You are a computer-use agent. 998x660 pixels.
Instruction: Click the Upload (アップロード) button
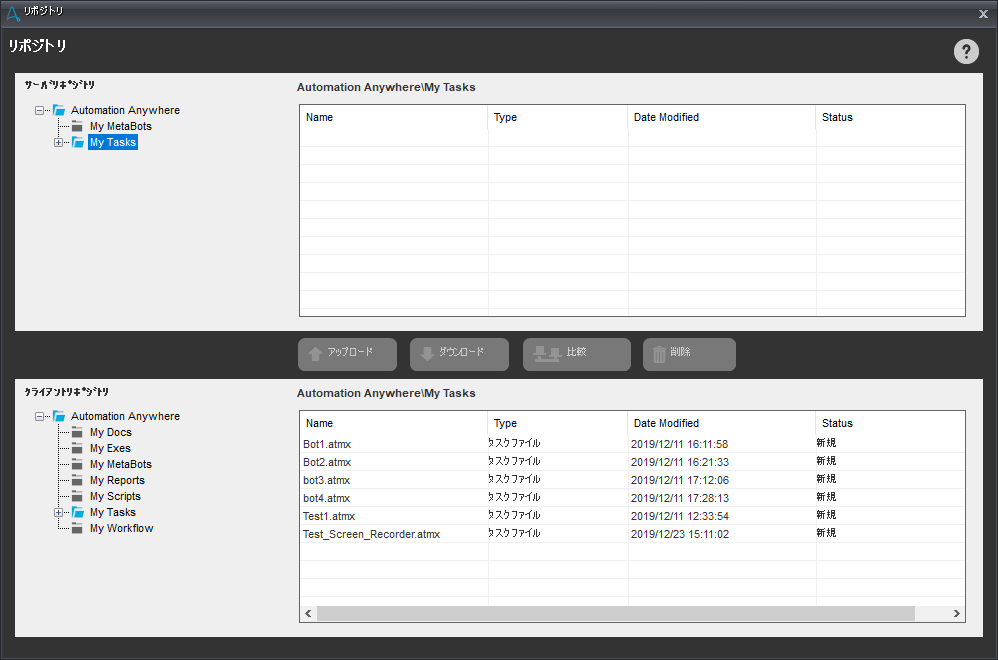(x=348, y=354)
